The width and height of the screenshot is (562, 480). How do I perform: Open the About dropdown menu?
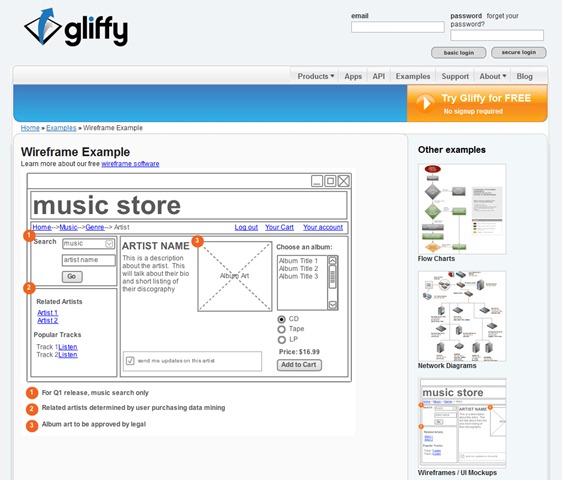493,76
